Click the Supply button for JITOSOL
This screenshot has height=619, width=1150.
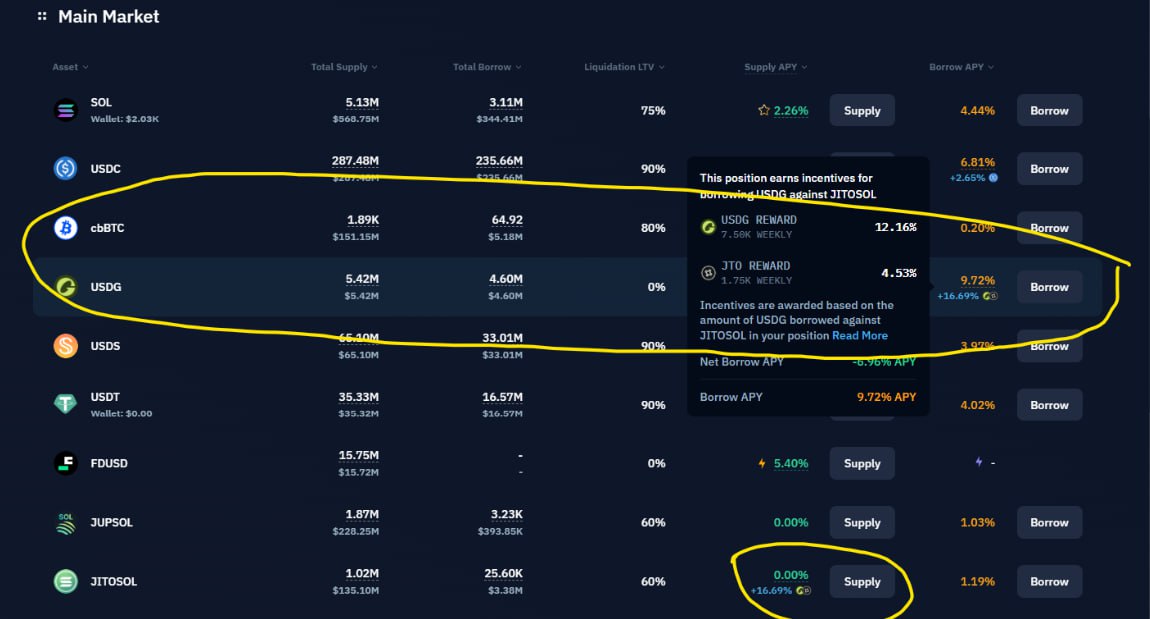[862, 582]
